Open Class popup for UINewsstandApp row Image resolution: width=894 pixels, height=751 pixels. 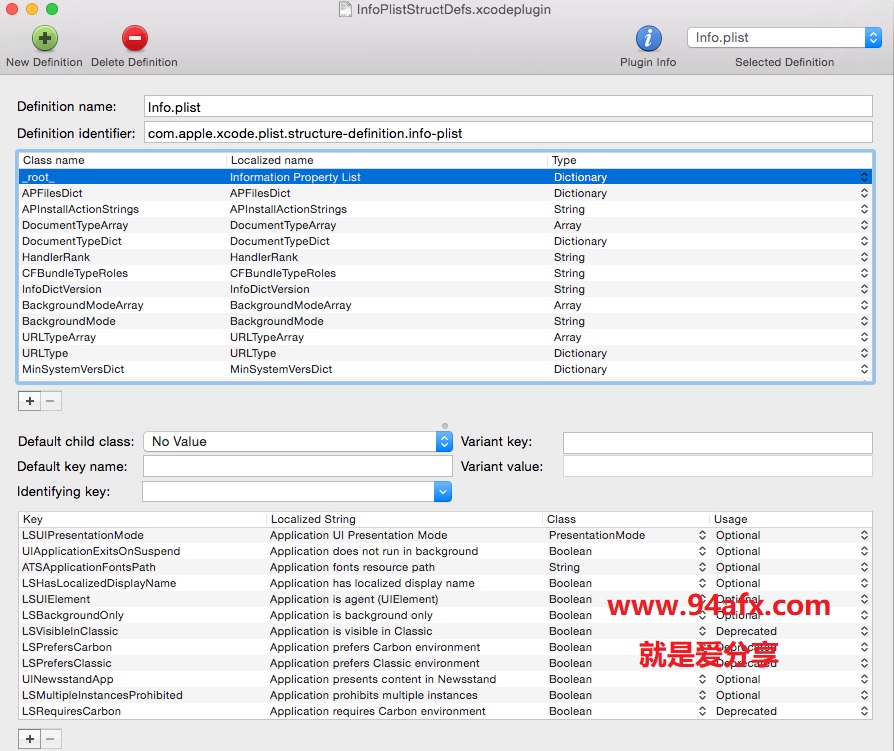[702, 679]
